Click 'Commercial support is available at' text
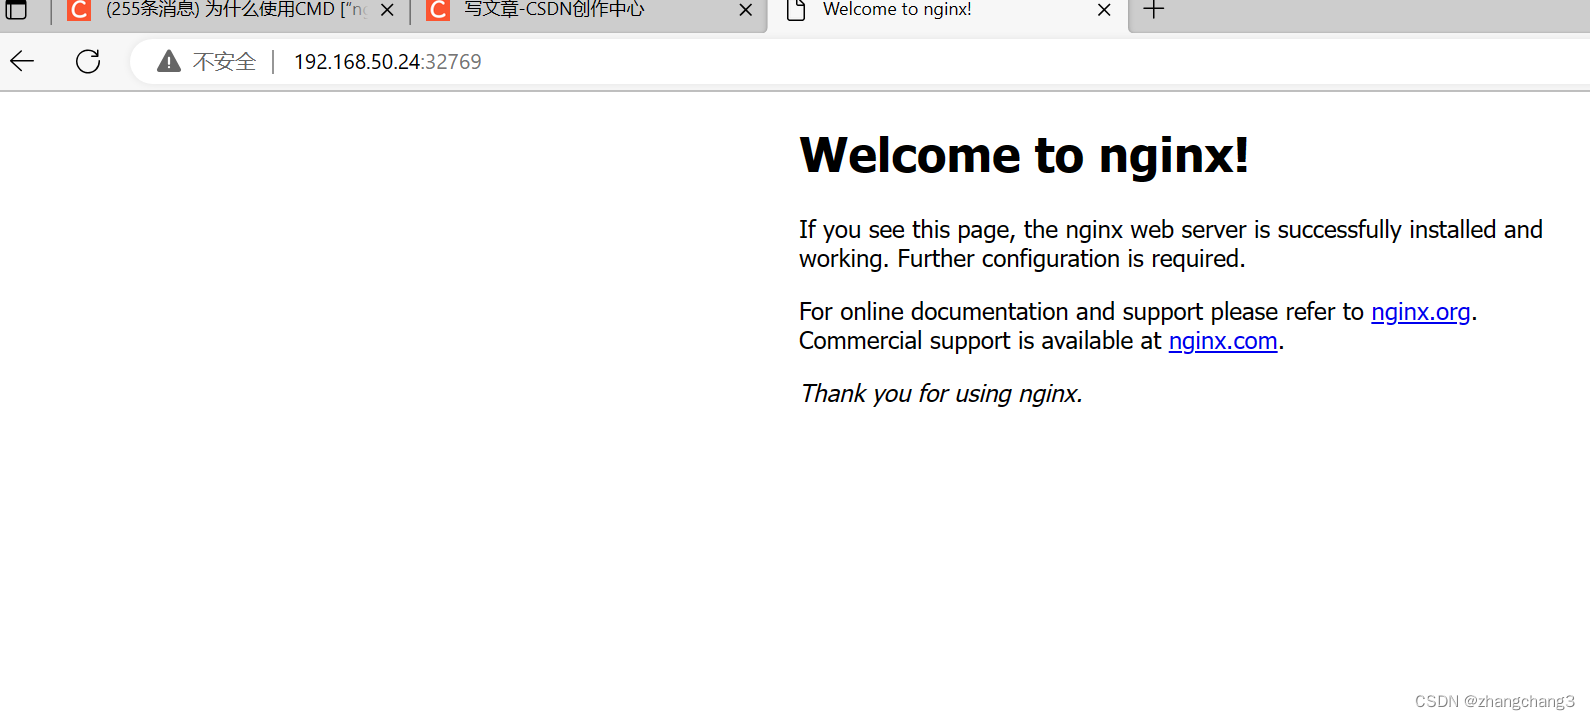The width and height of the screenshot is (1590, 720). 980,341
